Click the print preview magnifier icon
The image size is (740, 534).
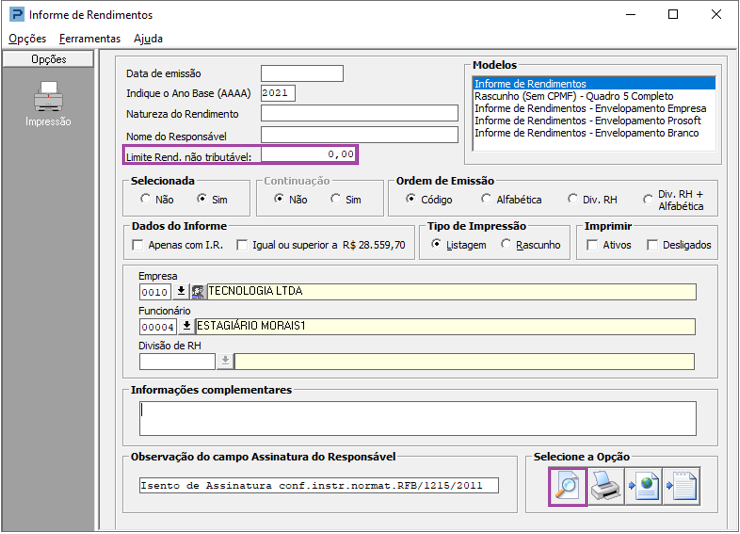568,487
